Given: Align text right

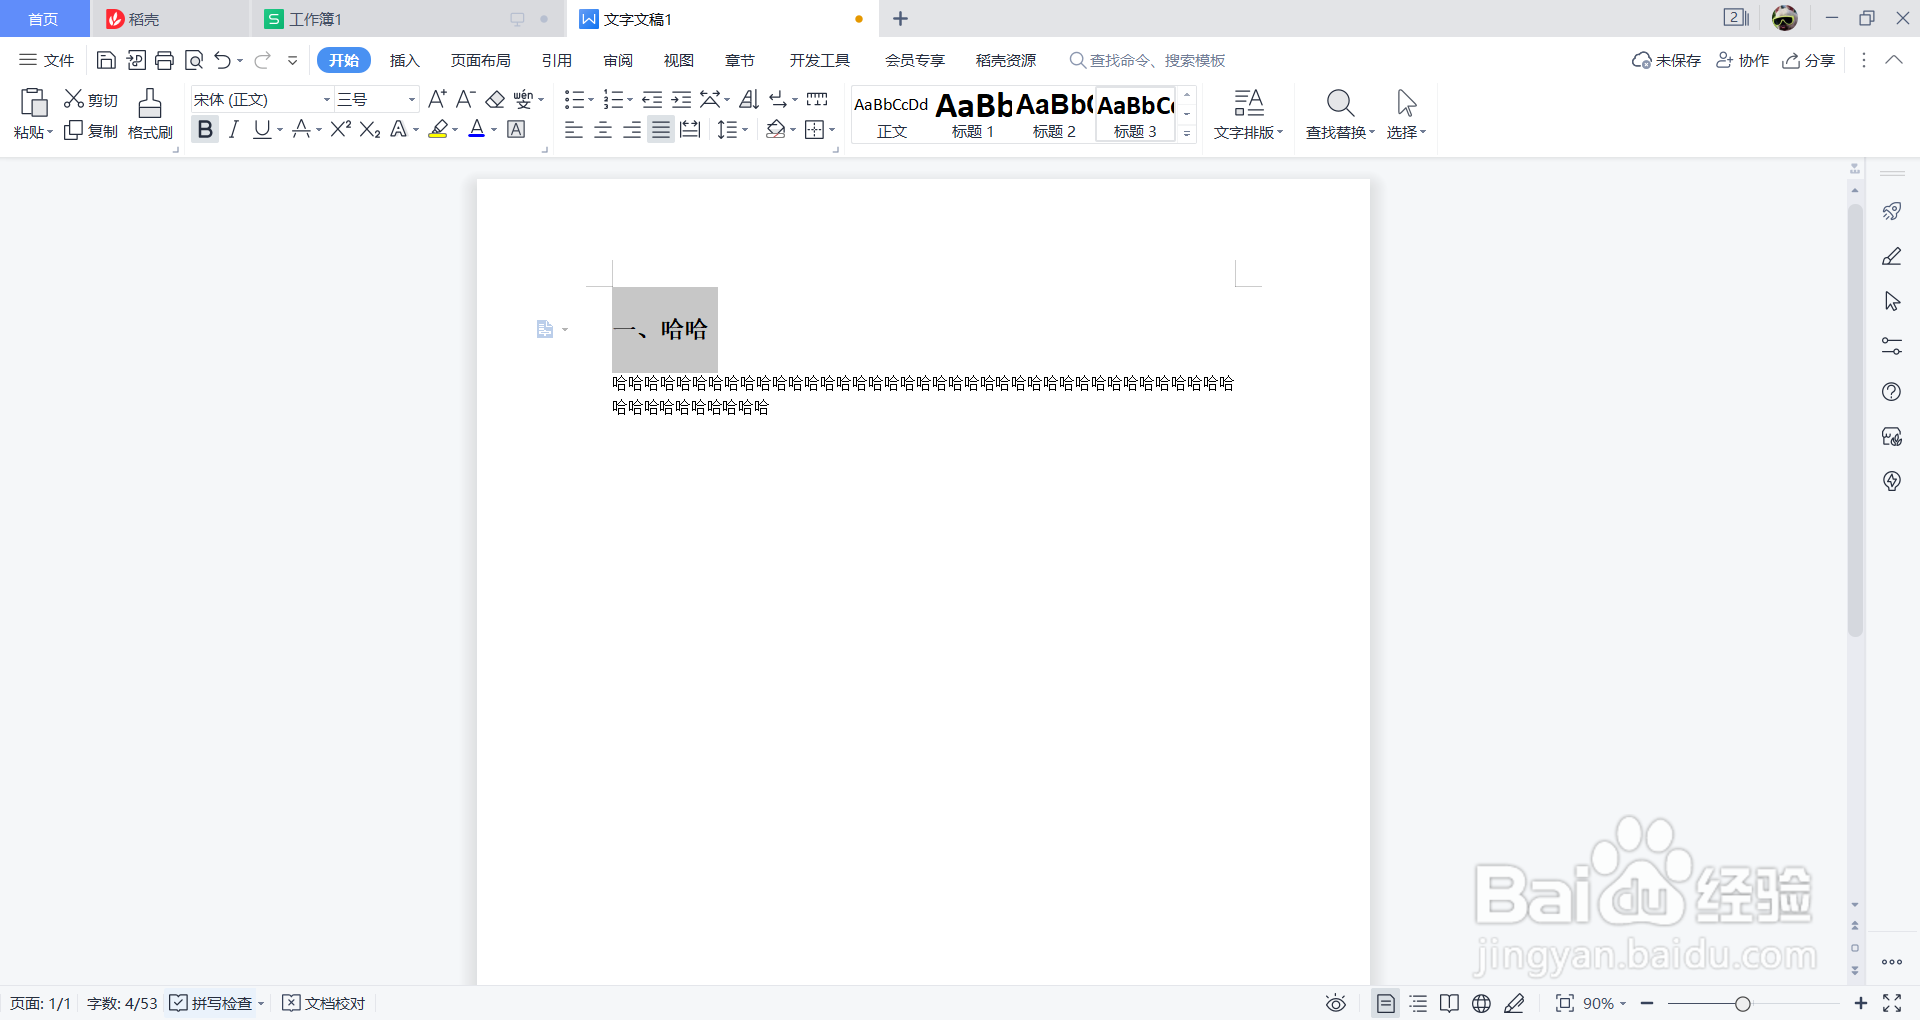Looking at the screenshot, I should 632,129.
